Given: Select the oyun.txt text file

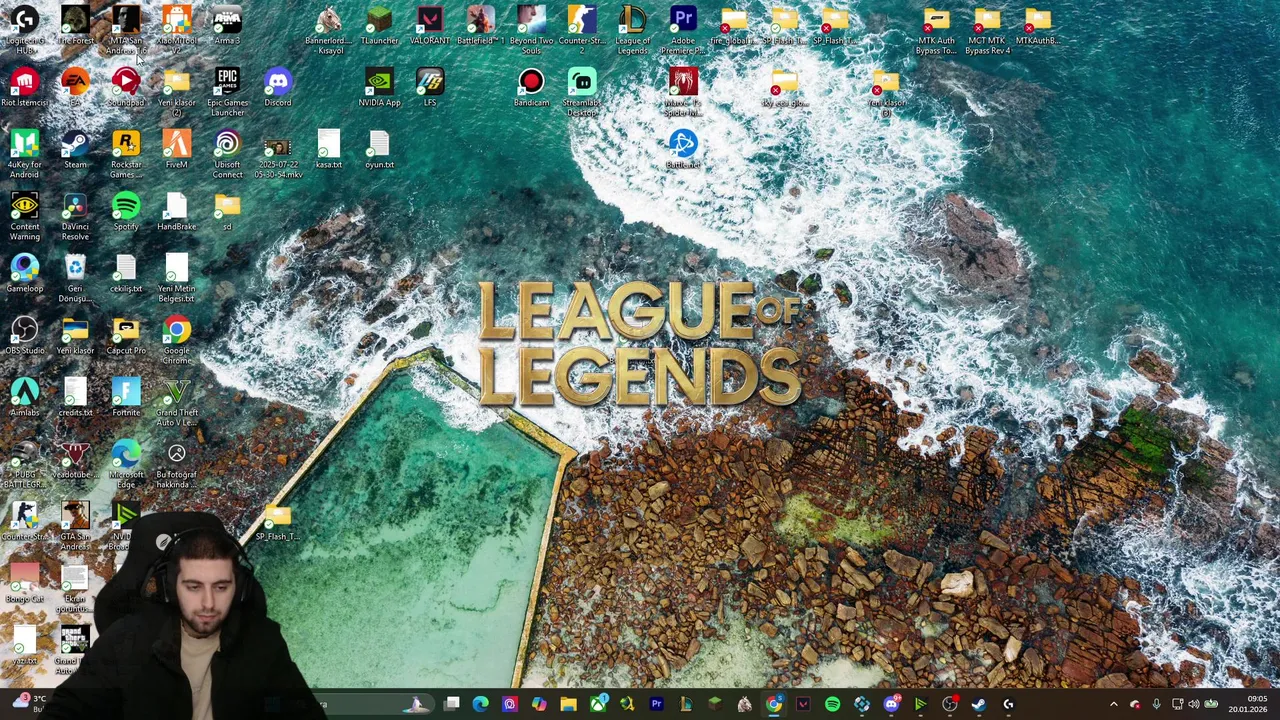Looking at the screenshot, I should pos(379,150).
